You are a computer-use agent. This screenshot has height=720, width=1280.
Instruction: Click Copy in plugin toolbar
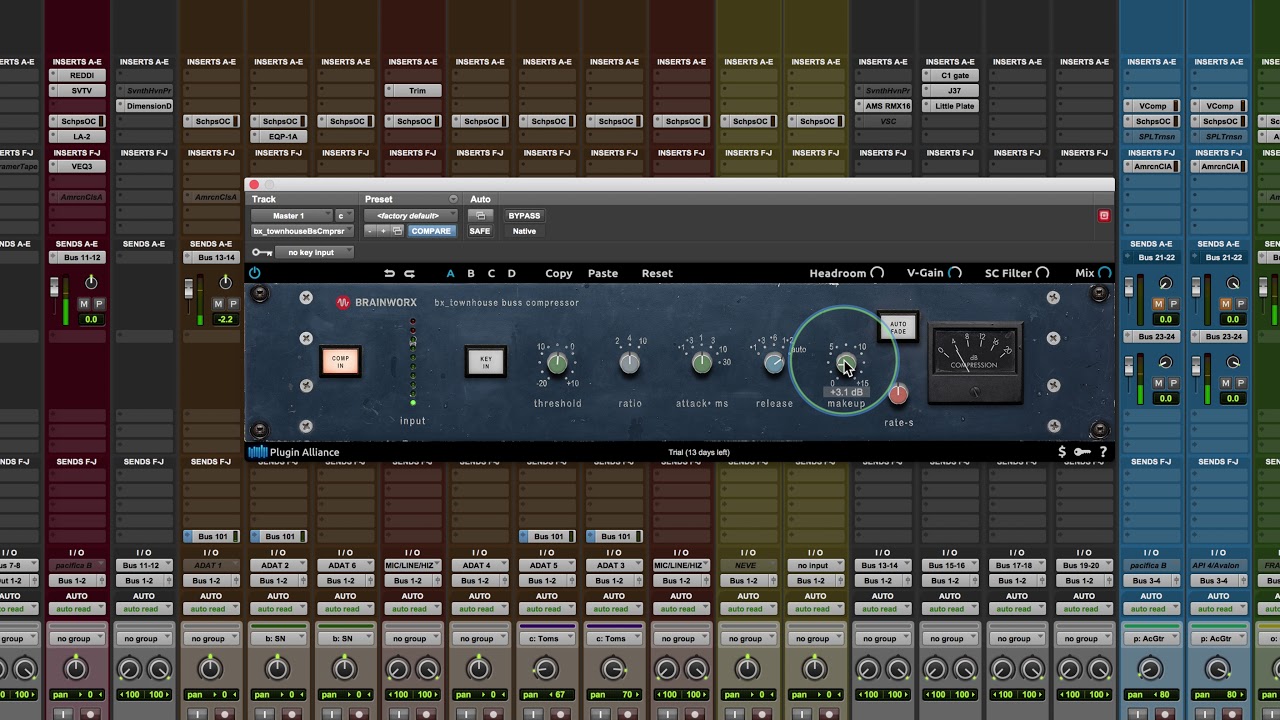(559, 273)
